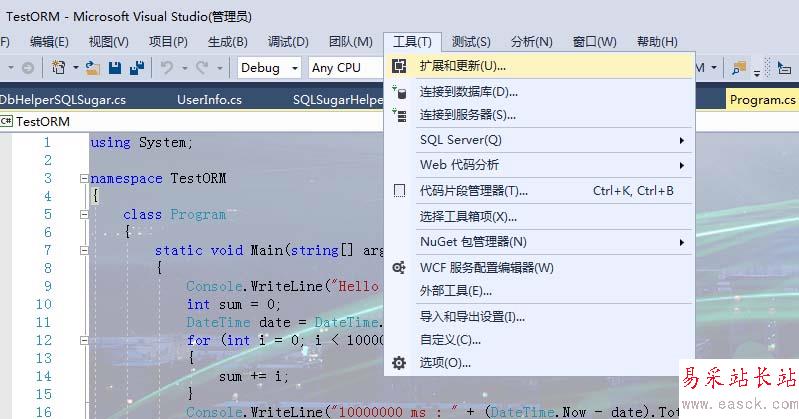Click the Find in Files toolbar icon
Image resolution: width=799 pixels, height=419 pixels.
click(x=739, y=67)
